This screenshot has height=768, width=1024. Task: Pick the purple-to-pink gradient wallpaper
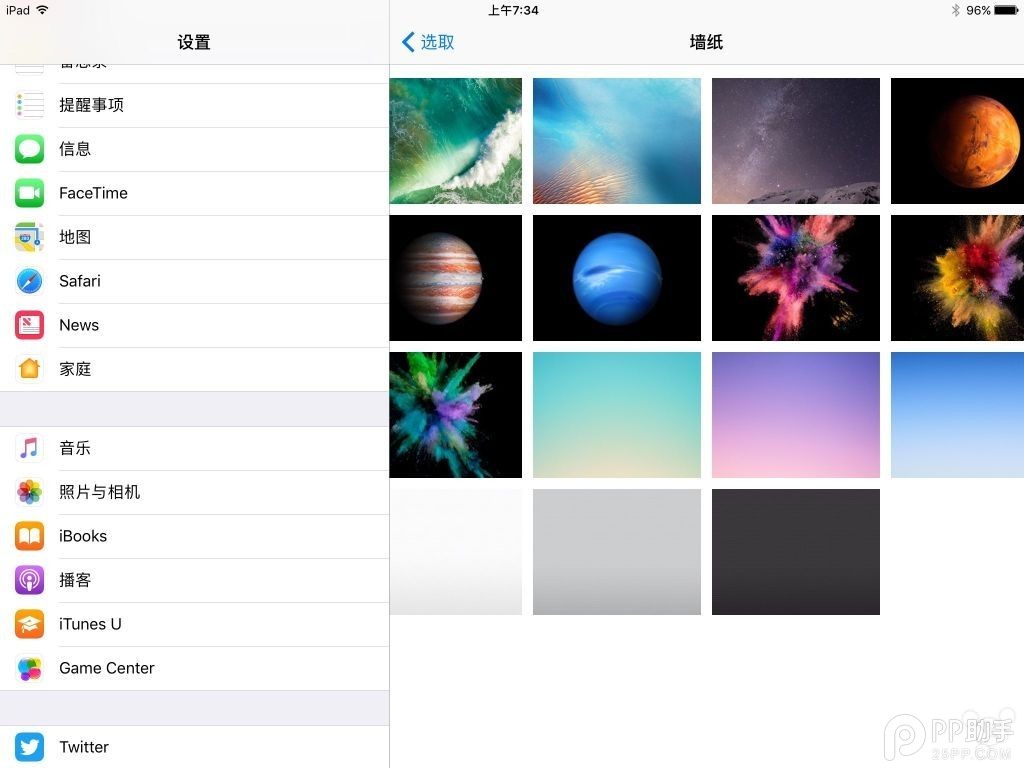pyautogui.click(x=795, y=415)
